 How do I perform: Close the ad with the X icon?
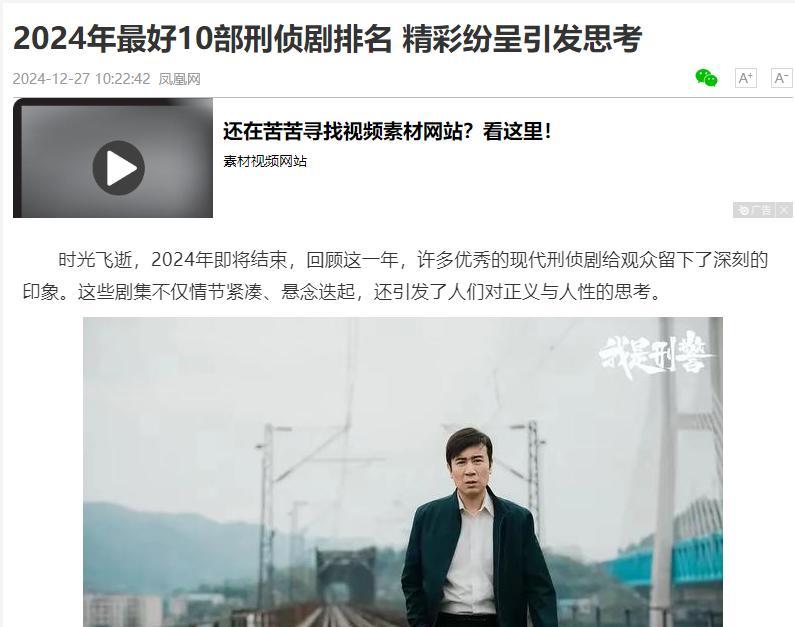pos(784,210)
